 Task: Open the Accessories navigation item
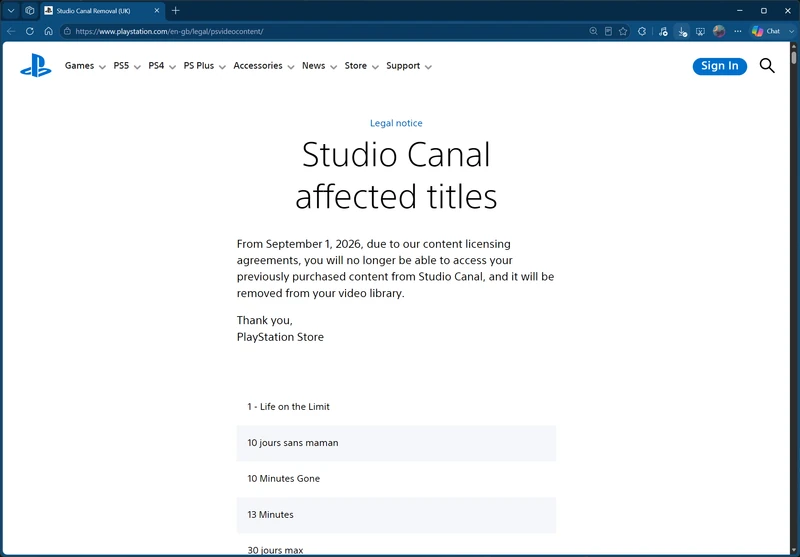point(258,66)
